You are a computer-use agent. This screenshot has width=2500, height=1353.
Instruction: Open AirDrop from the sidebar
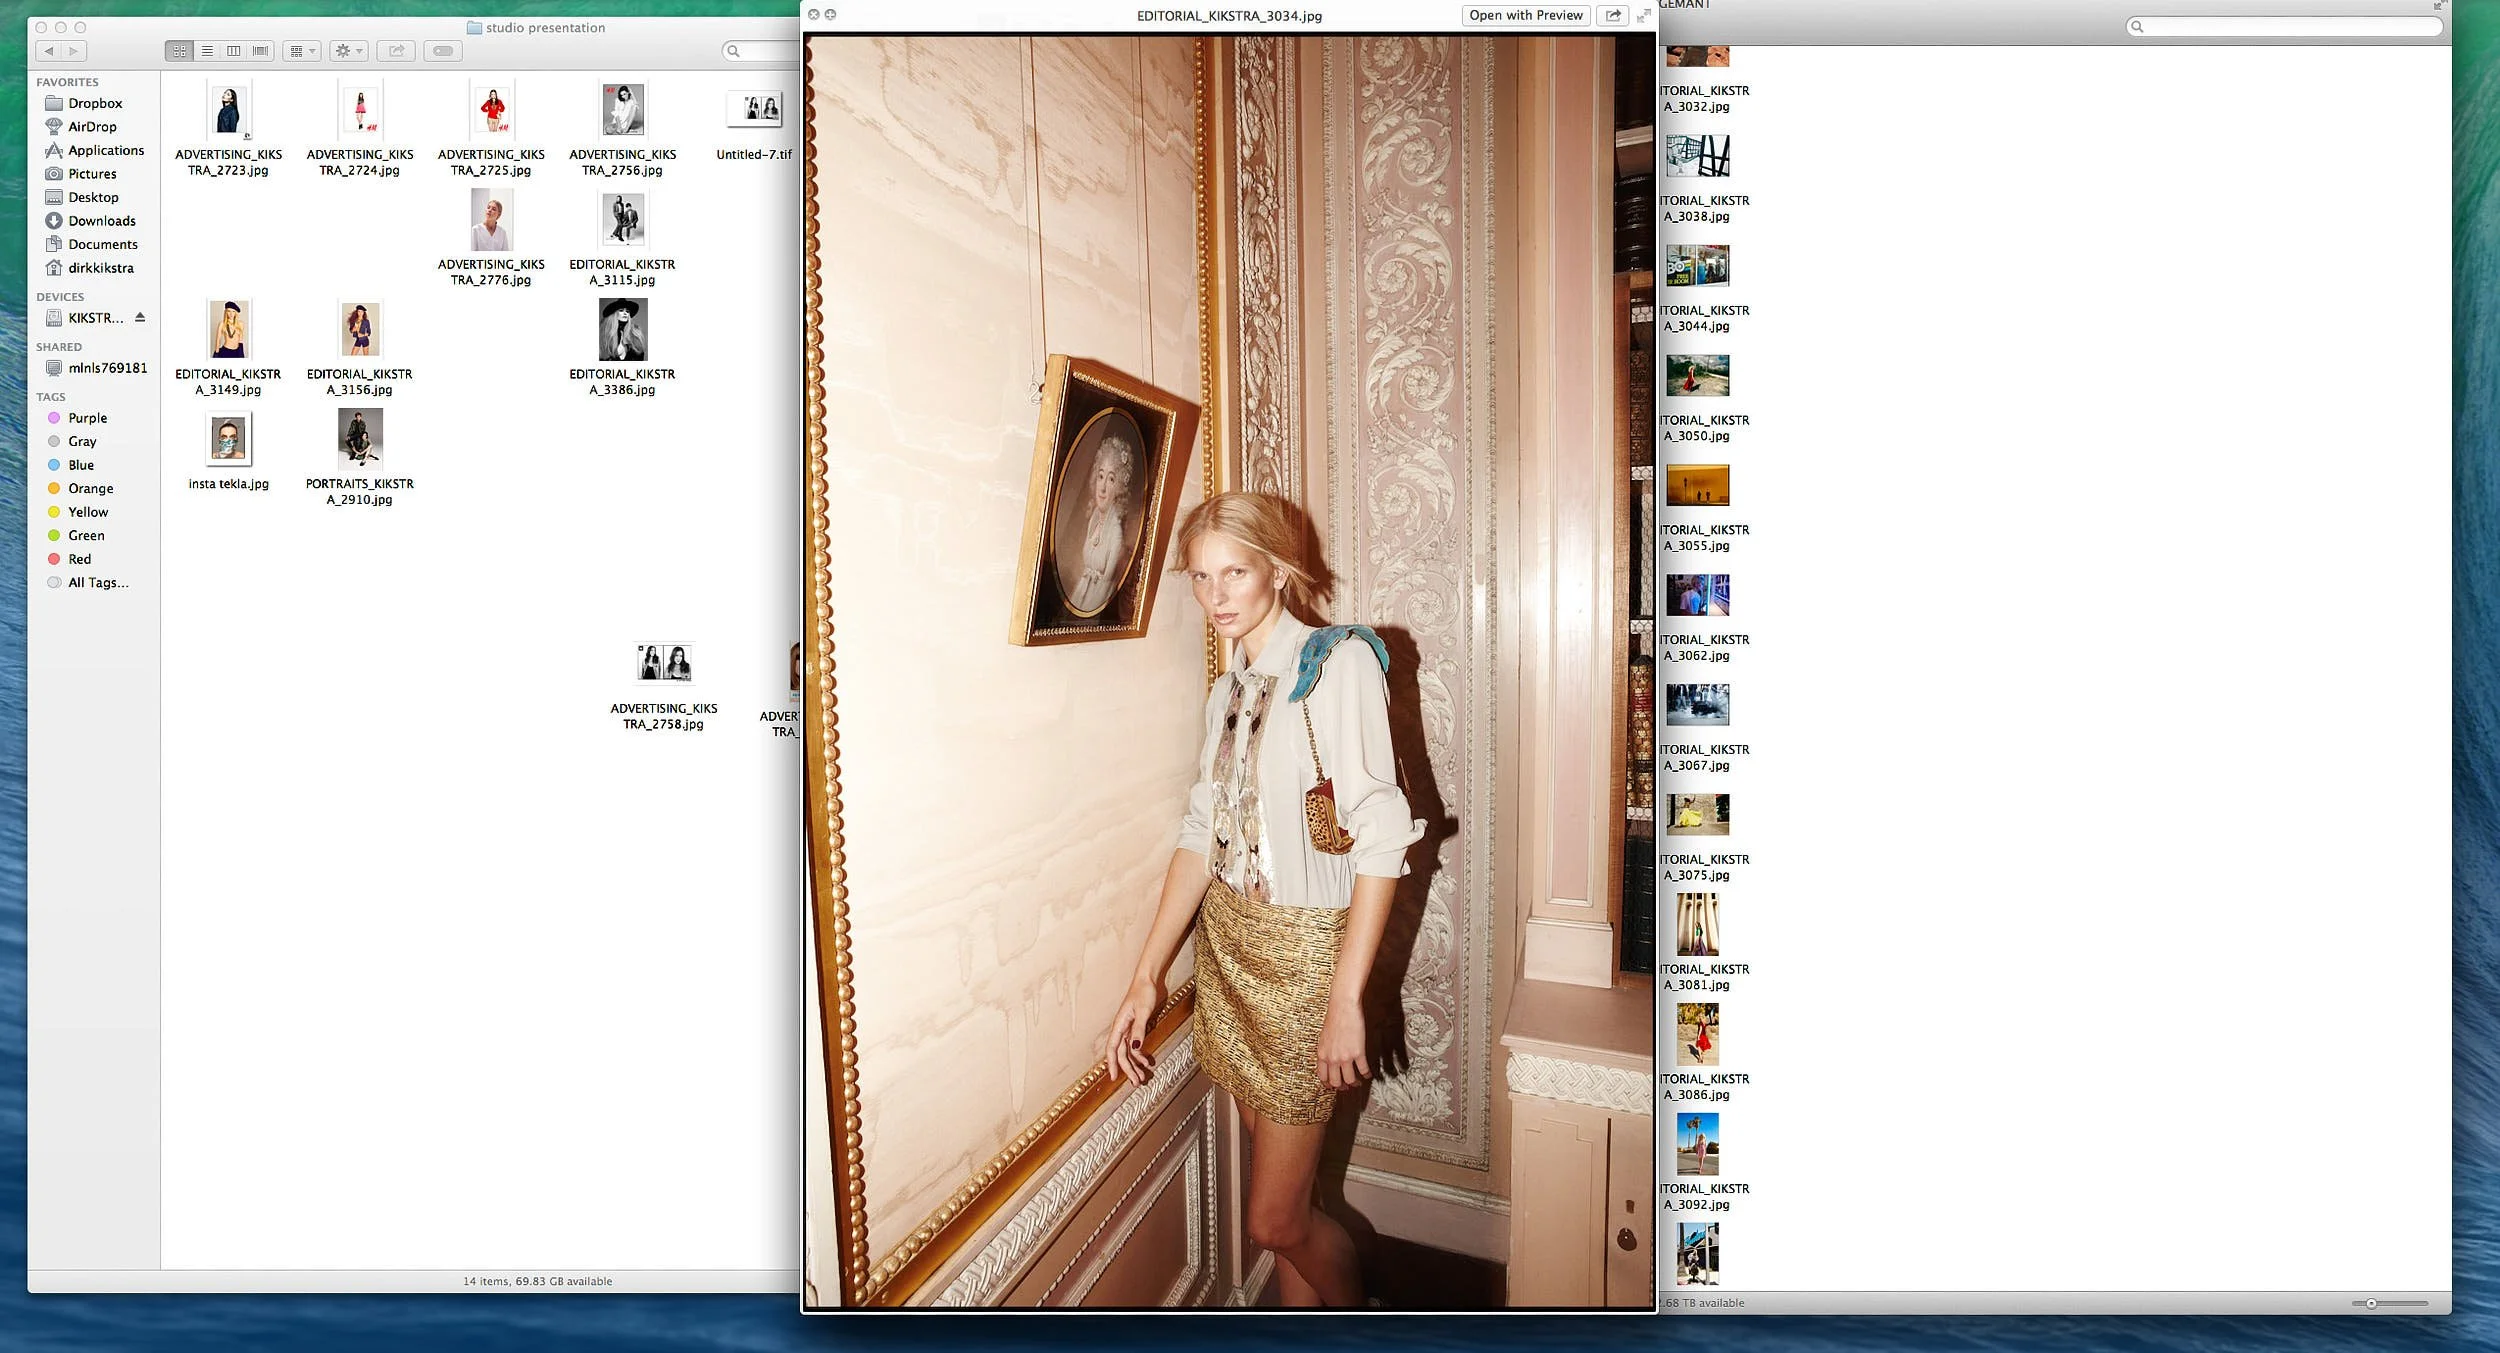tap(93, 126)
